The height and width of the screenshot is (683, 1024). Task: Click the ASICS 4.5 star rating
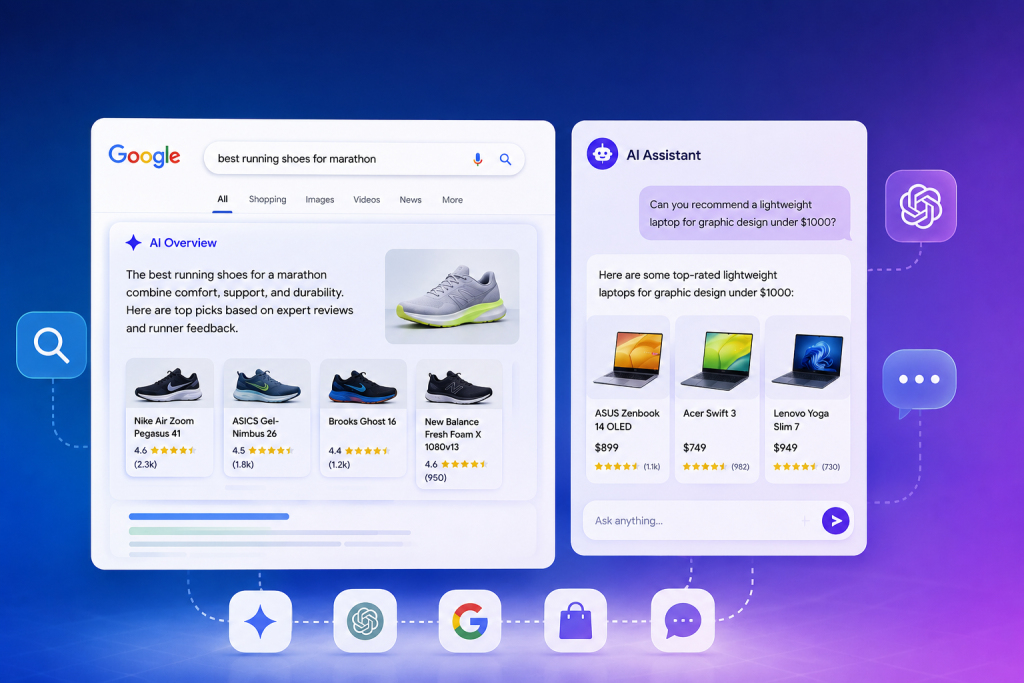(x=263, y=450)
